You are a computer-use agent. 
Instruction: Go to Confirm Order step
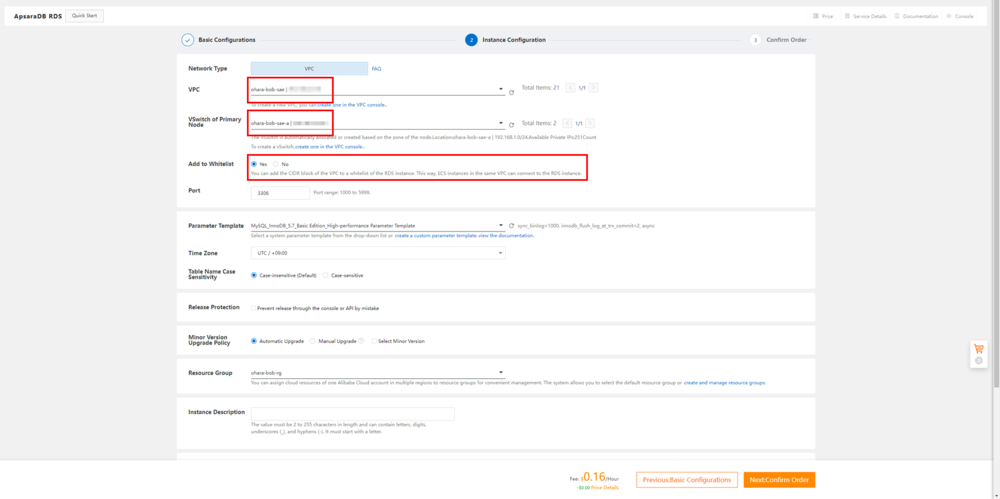[x=786, y=40]
